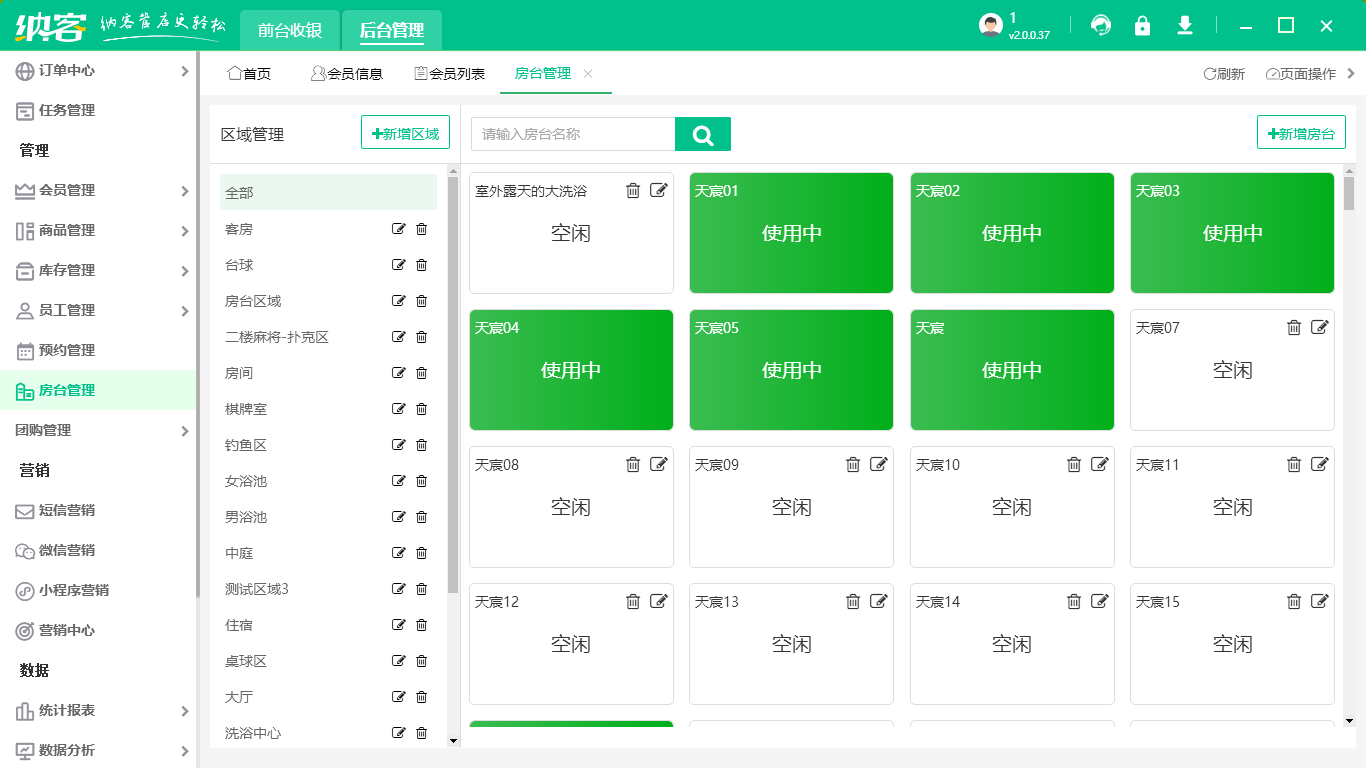Expand the 统计报表 sidebar menu
The height and width of the screenshot is (768, 1366).
[x=184, y=711]
